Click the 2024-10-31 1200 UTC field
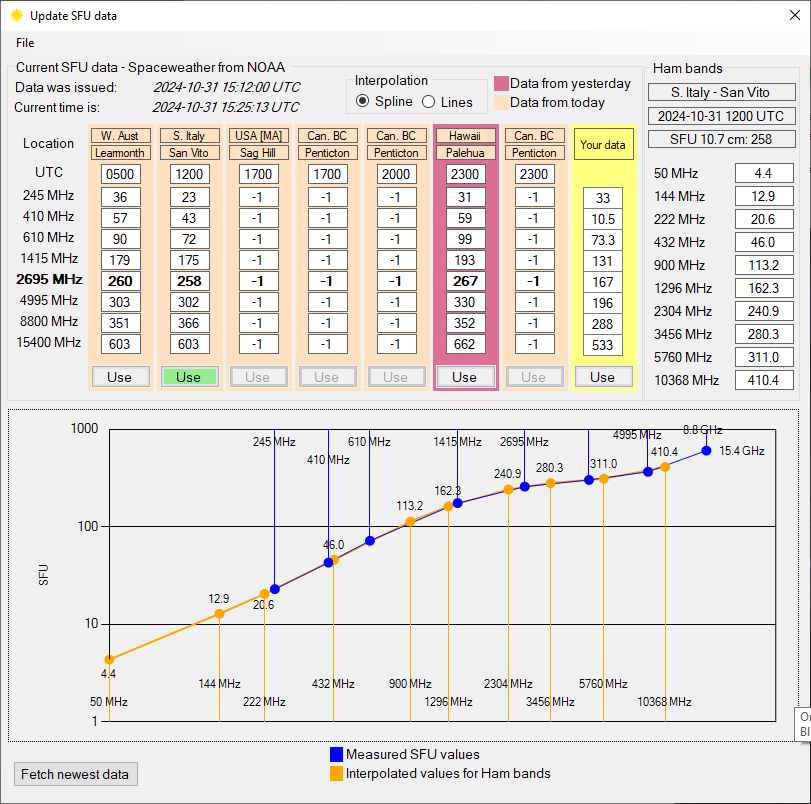The width and height of the screenshot is (811, 804). 722,116
